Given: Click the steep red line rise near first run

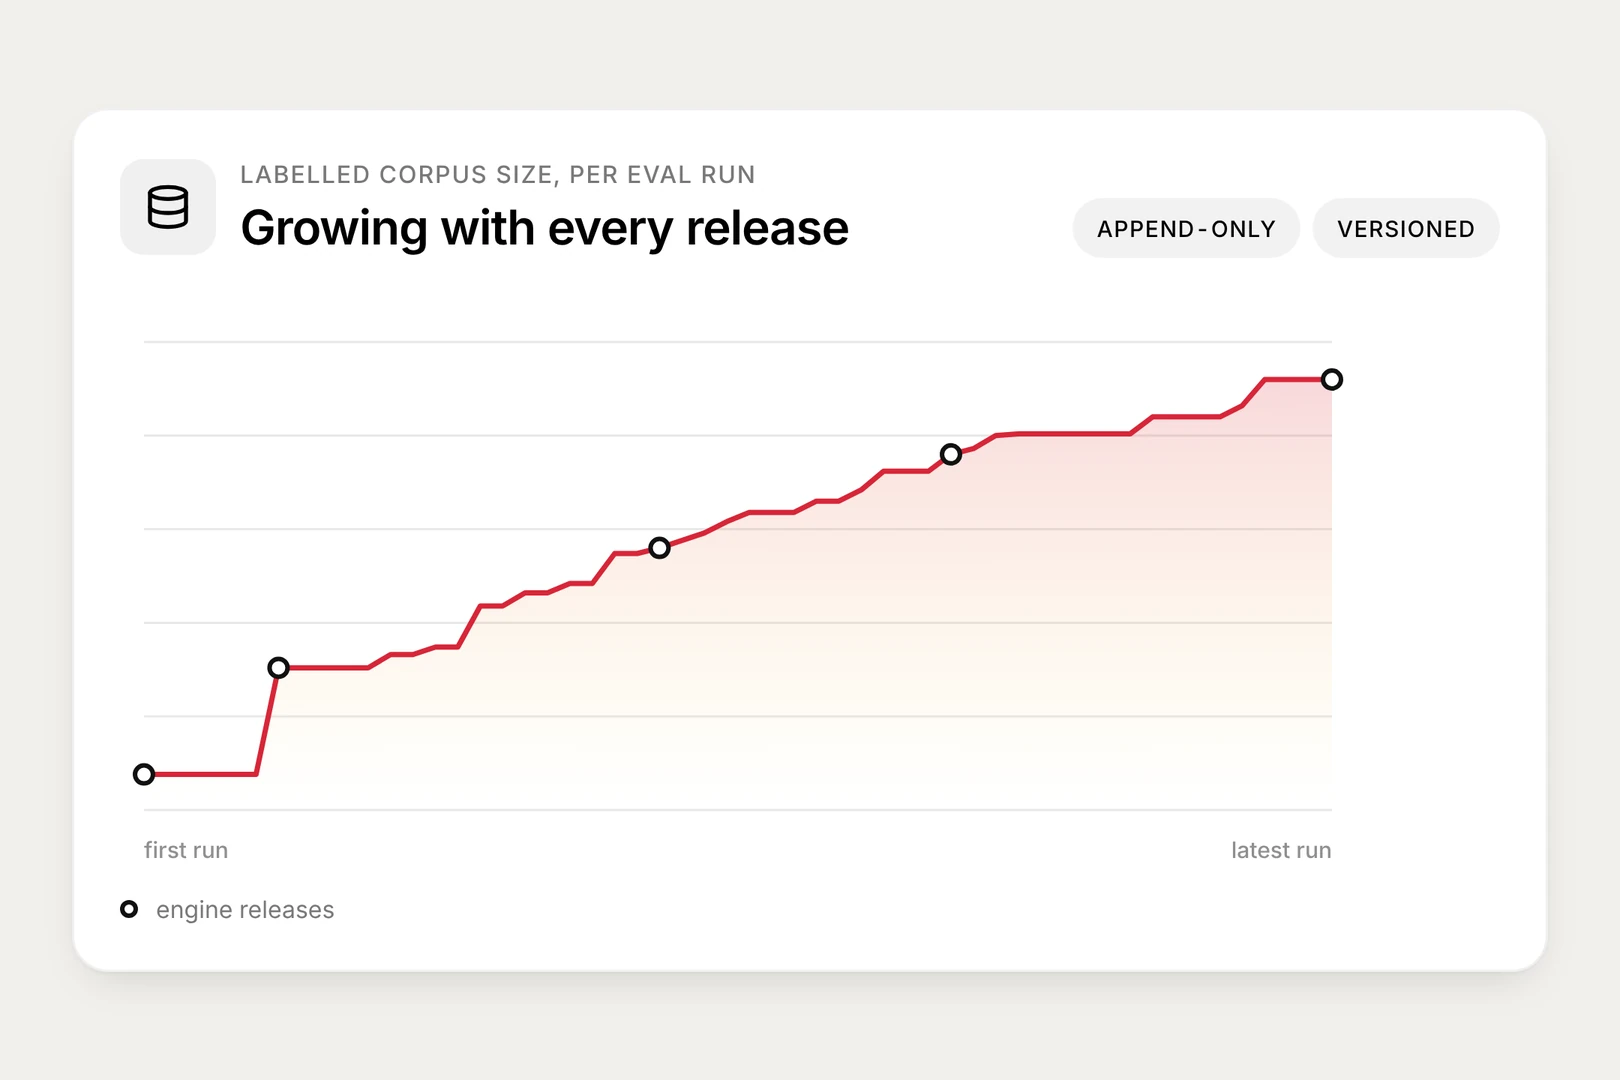Looking at the screenshot, I should [x=267, y=722].
